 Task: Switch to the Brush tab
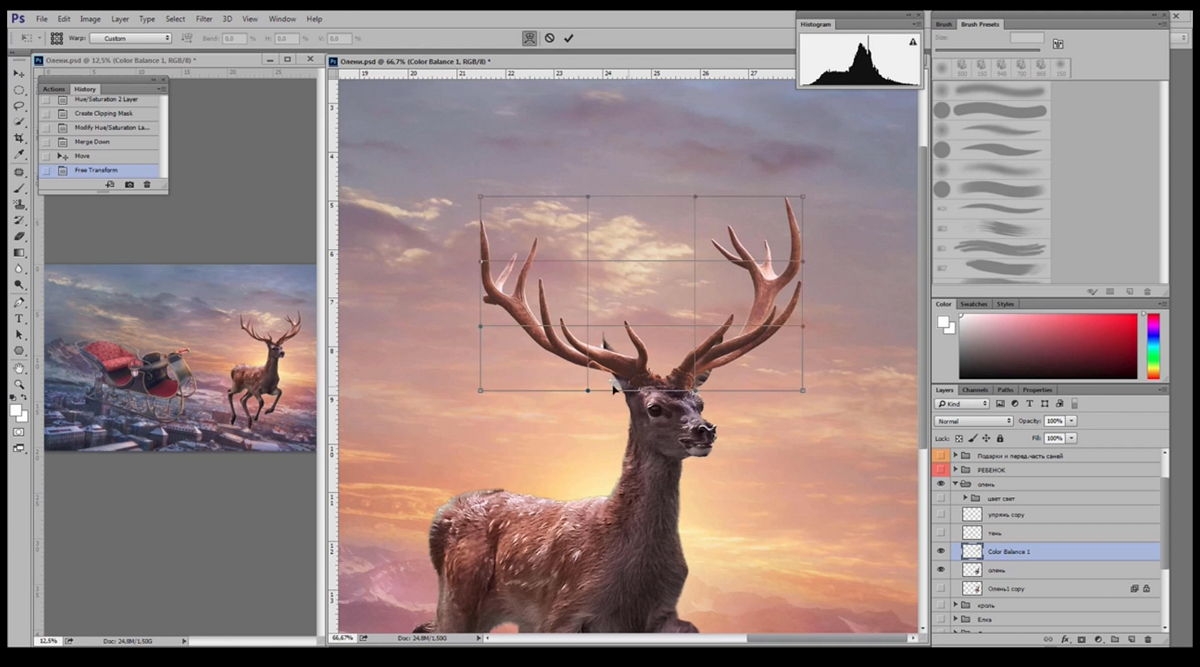944,24
